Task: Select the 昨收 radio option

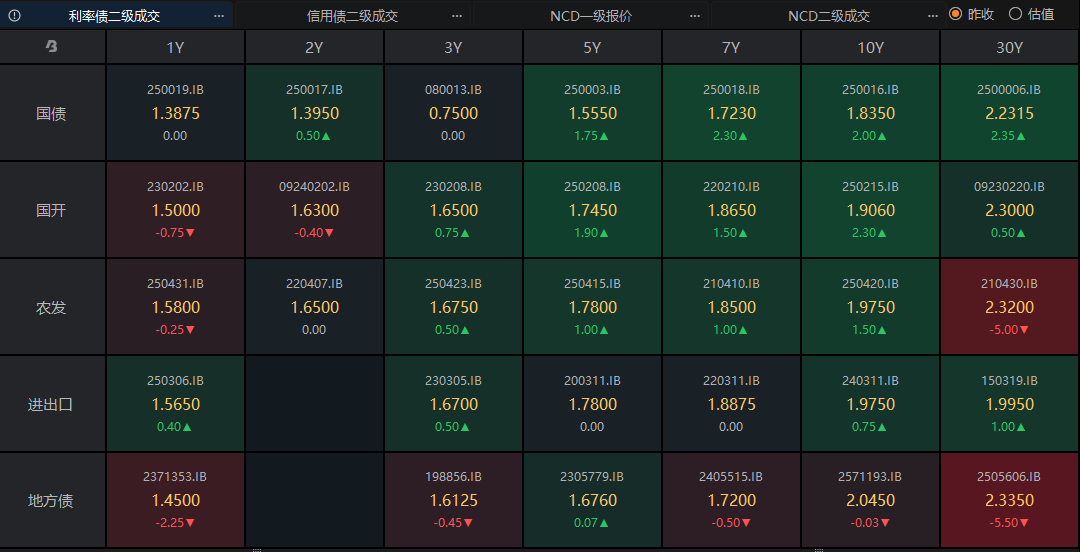Action: (956, 14)
